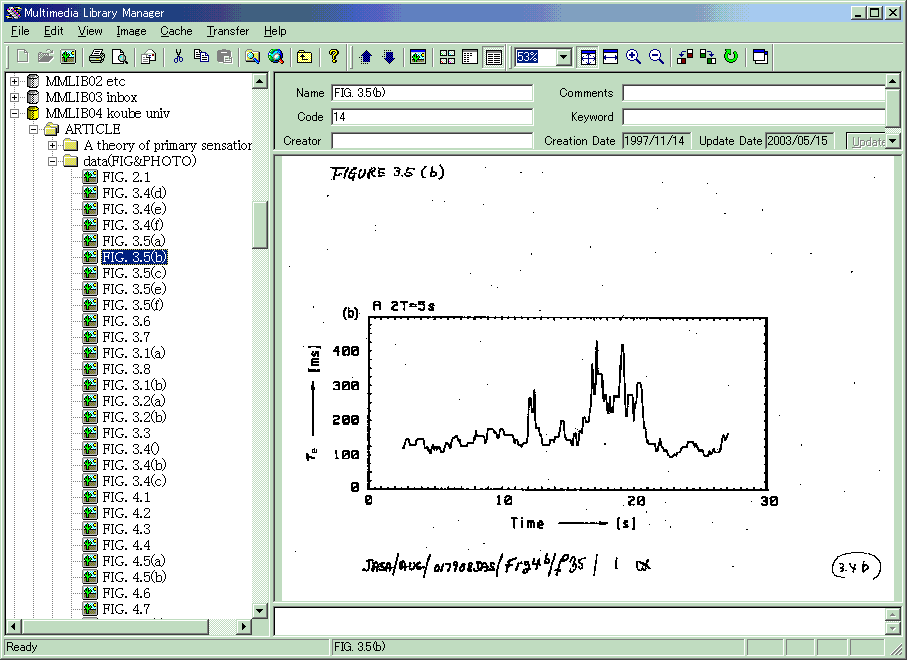The height and width of the screenshot is (660, 907).
Task: Click the Update button
Action: click(867, 141)
